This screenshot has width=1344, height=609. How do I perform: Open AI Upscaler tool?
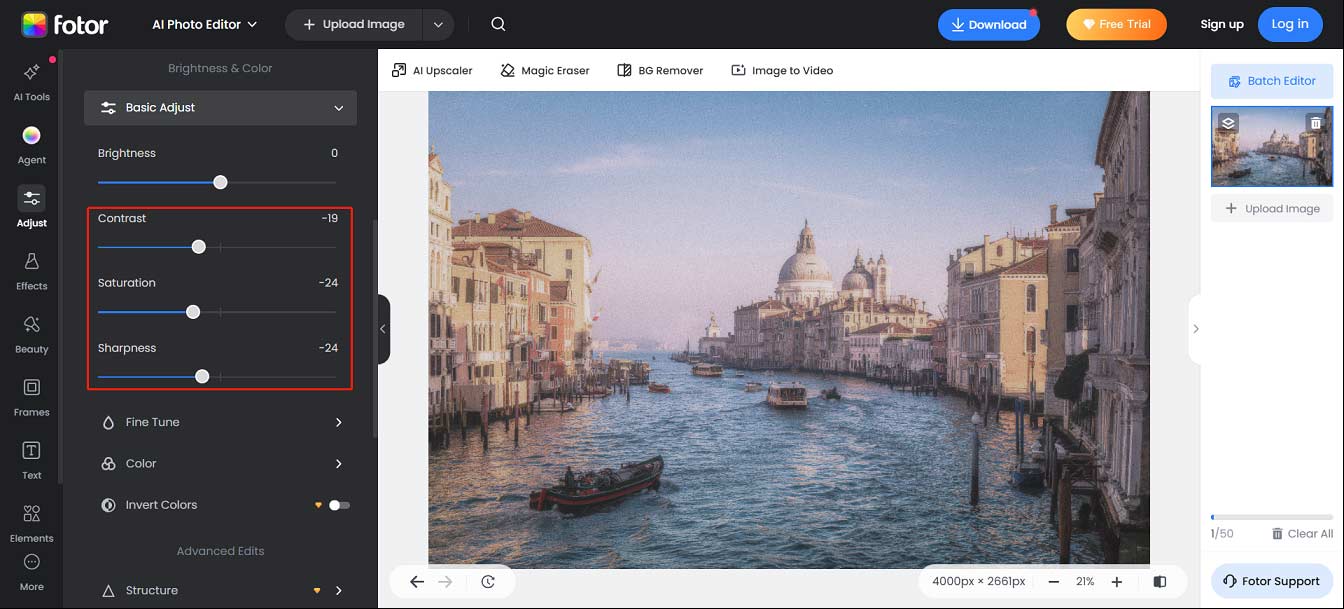coord(432,70)
